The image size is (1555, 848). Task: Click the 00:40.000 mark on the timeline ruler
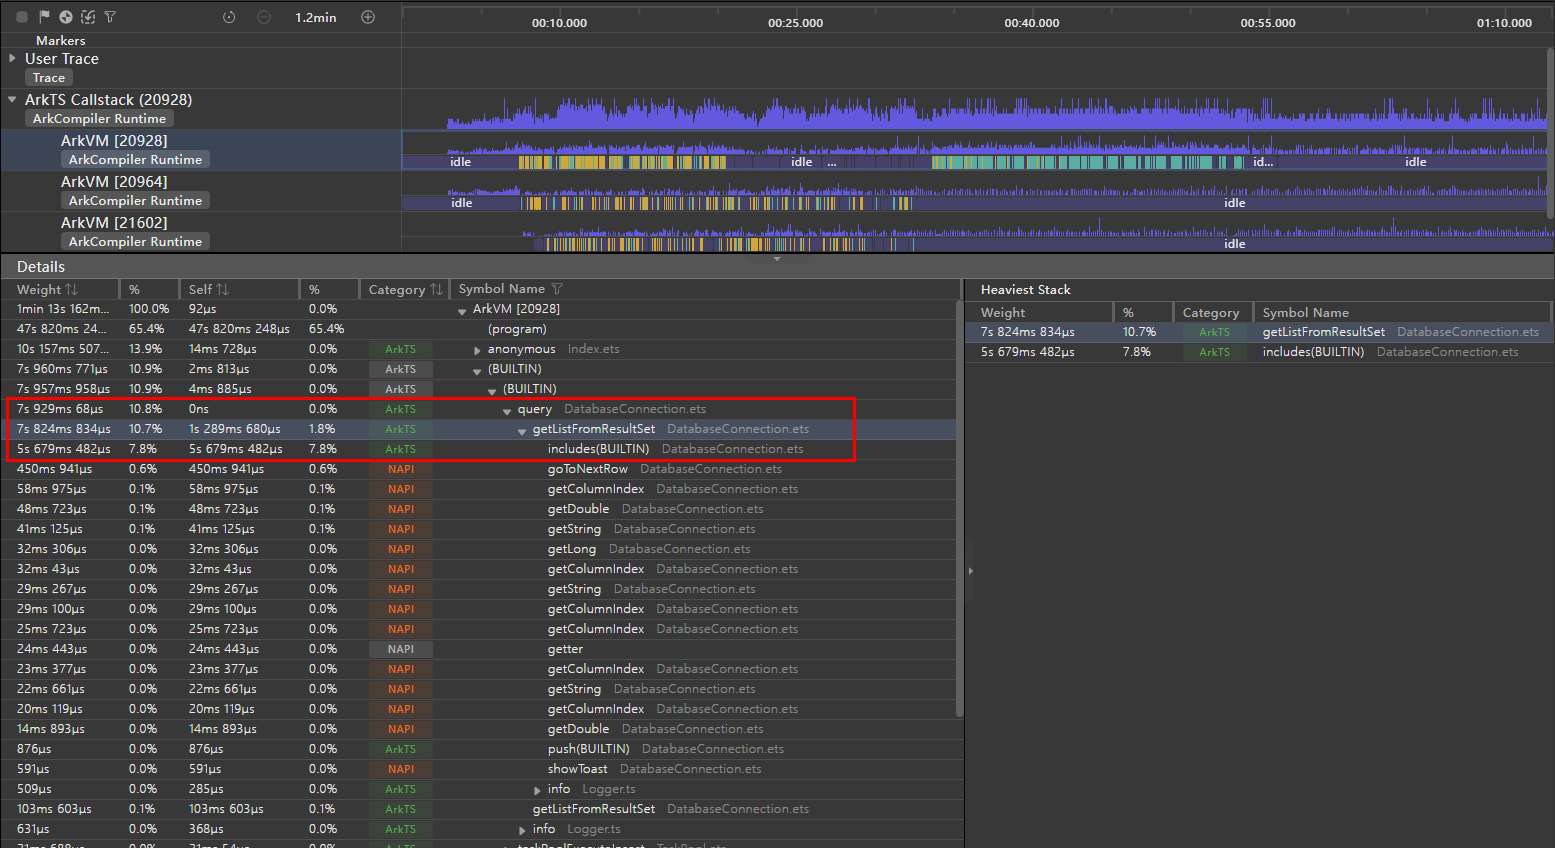tap(1032, 22)
